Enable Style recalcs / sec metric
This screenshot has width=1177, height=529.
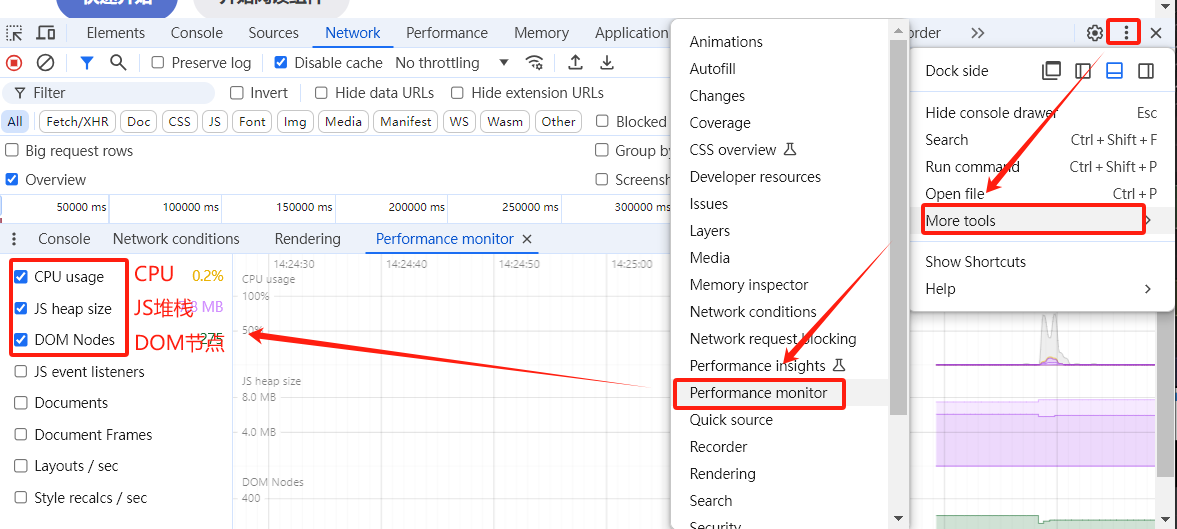click(21, 497)
